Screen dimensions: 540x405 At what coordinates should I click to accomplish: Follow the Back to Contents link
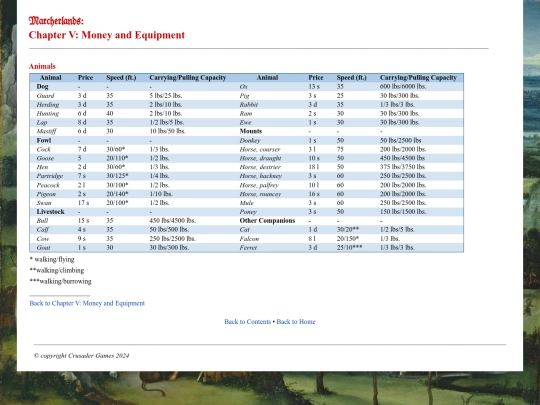pyautogui.click(x=247, y=322)
